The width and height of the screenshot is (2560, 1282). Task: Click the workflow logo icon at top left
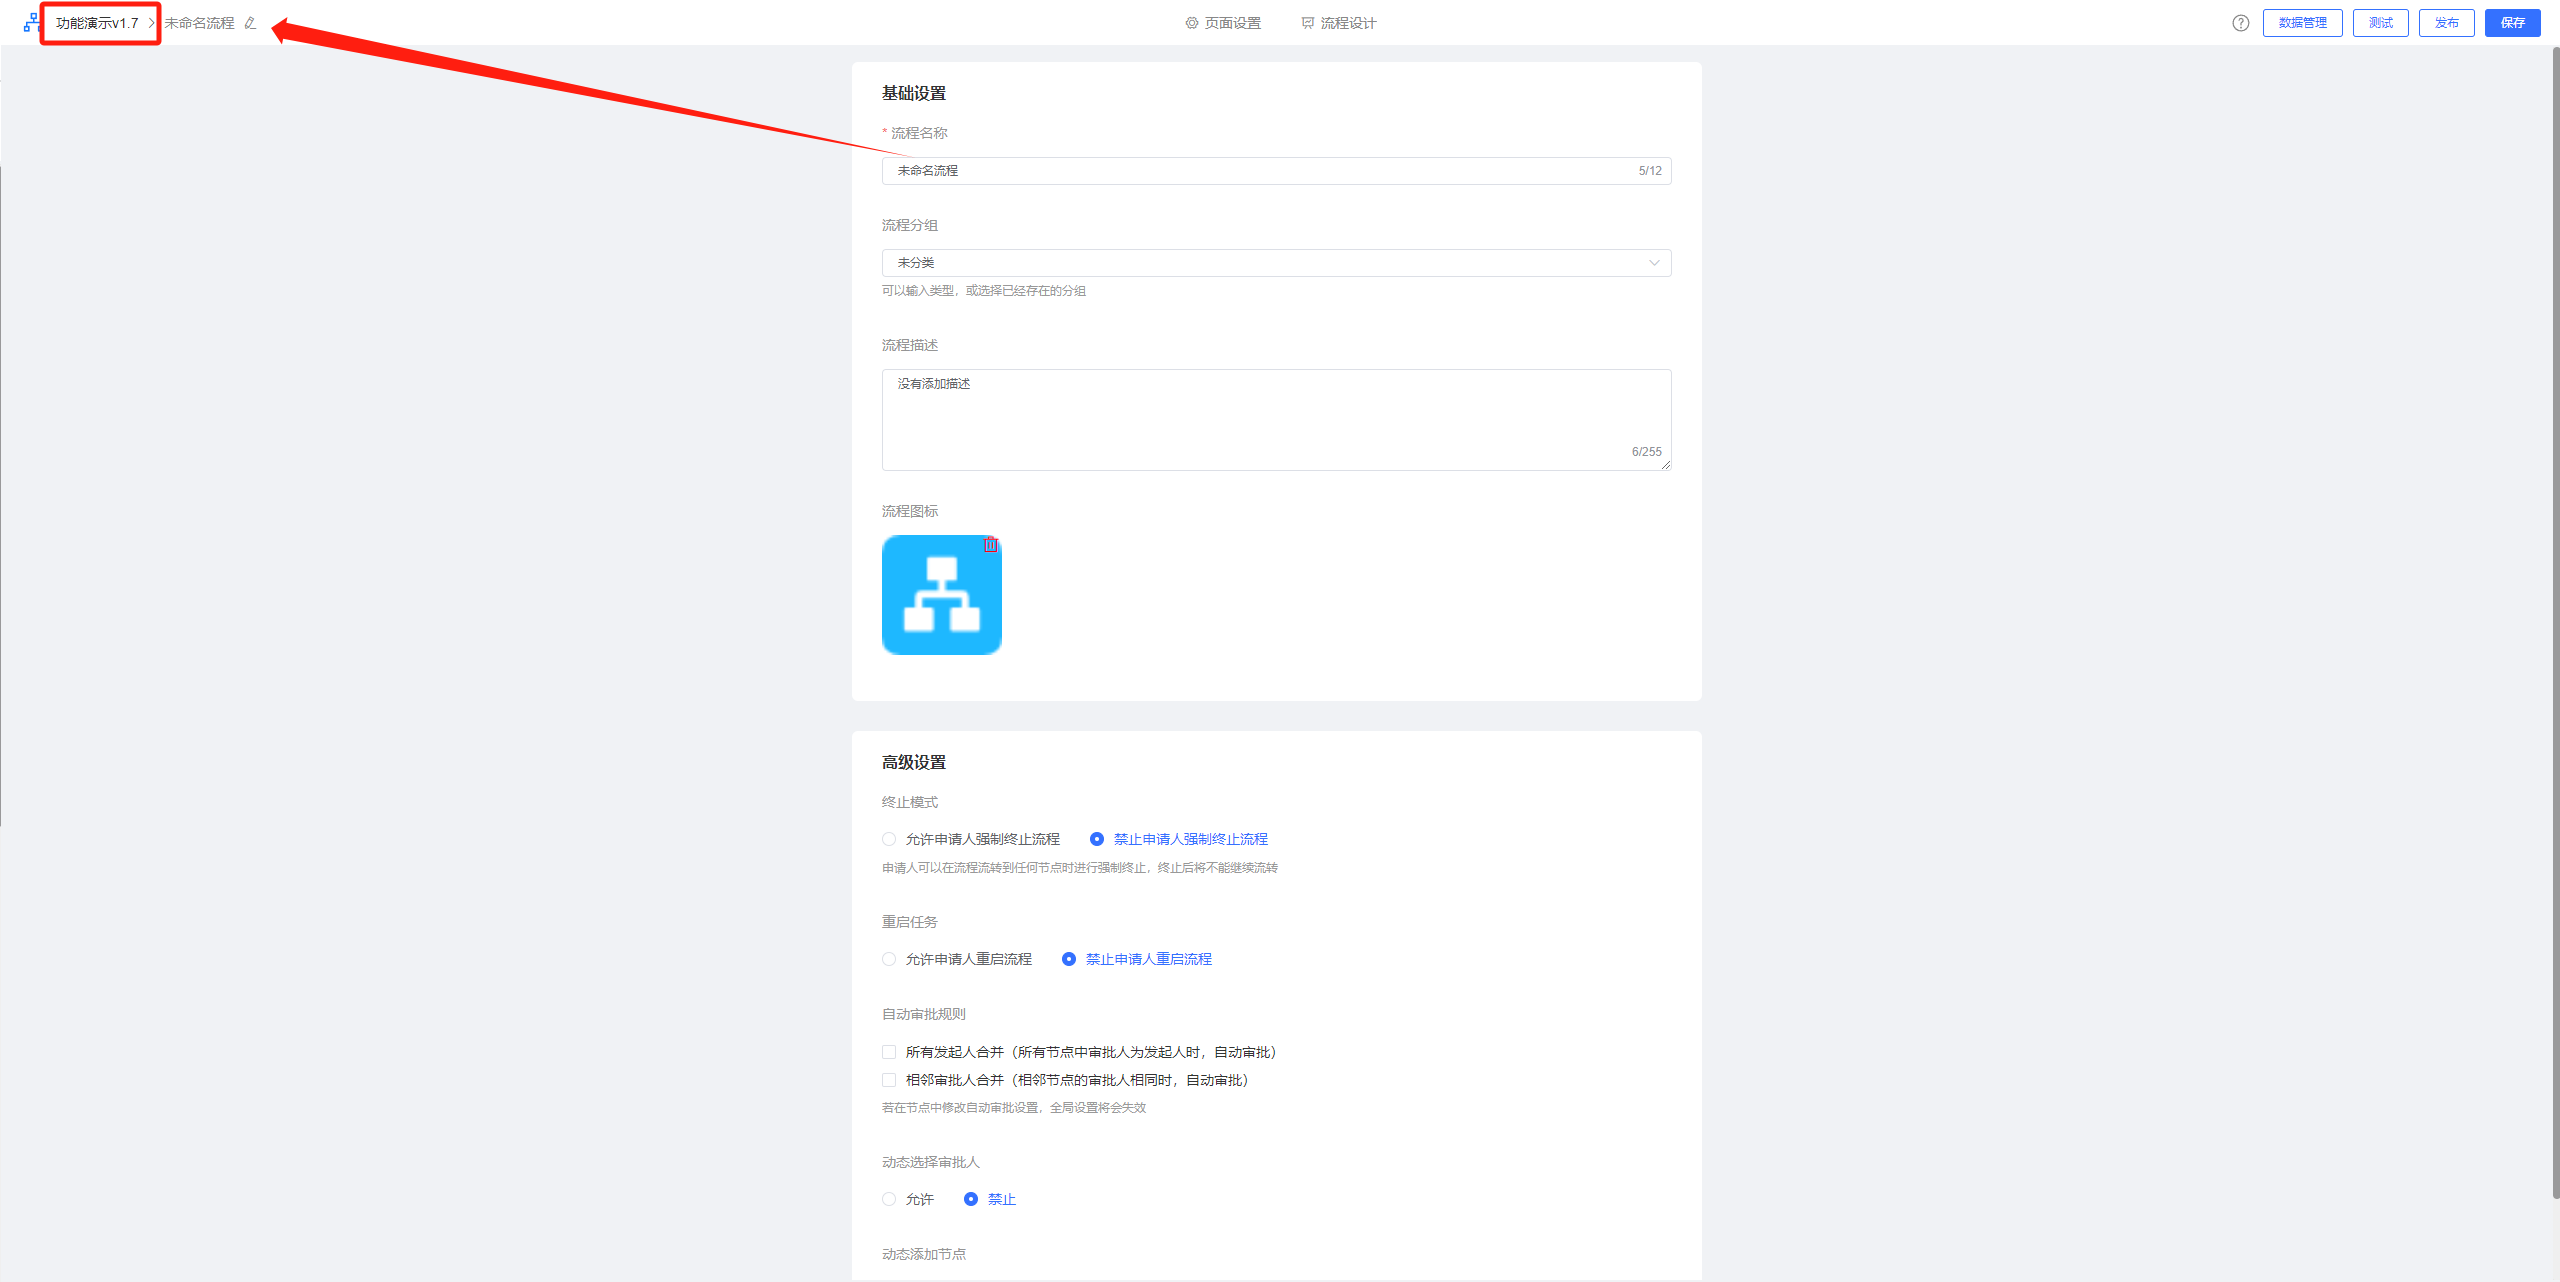[x=31, y=23]
